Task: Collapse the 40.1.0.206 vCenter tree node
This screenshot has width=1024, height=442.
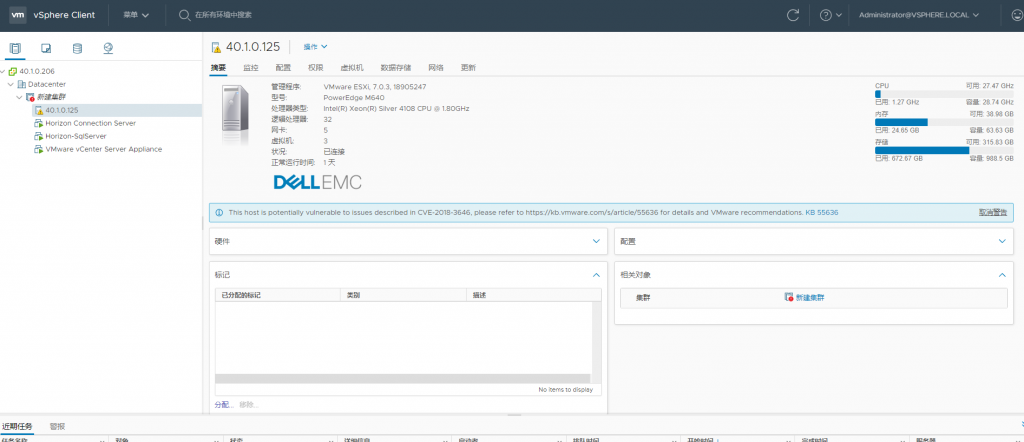Action: (3, 71)
